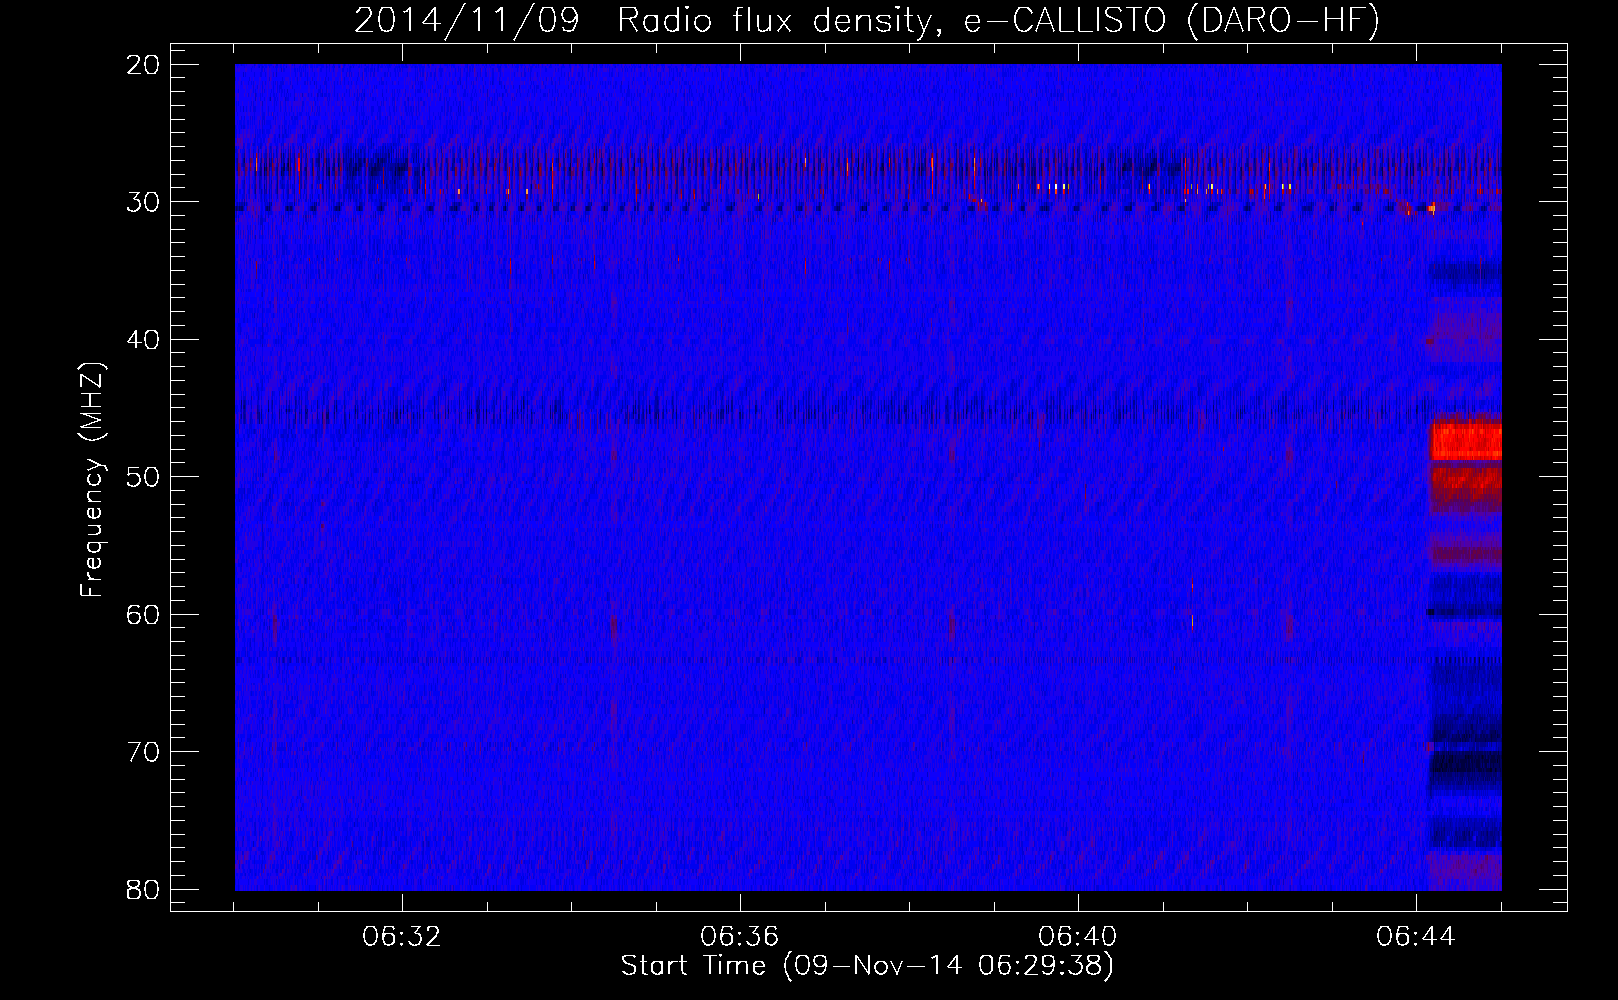Click the 06:32 time tick label
Viewport: 1618px width, 1000px height.
[x=402, y=937]
